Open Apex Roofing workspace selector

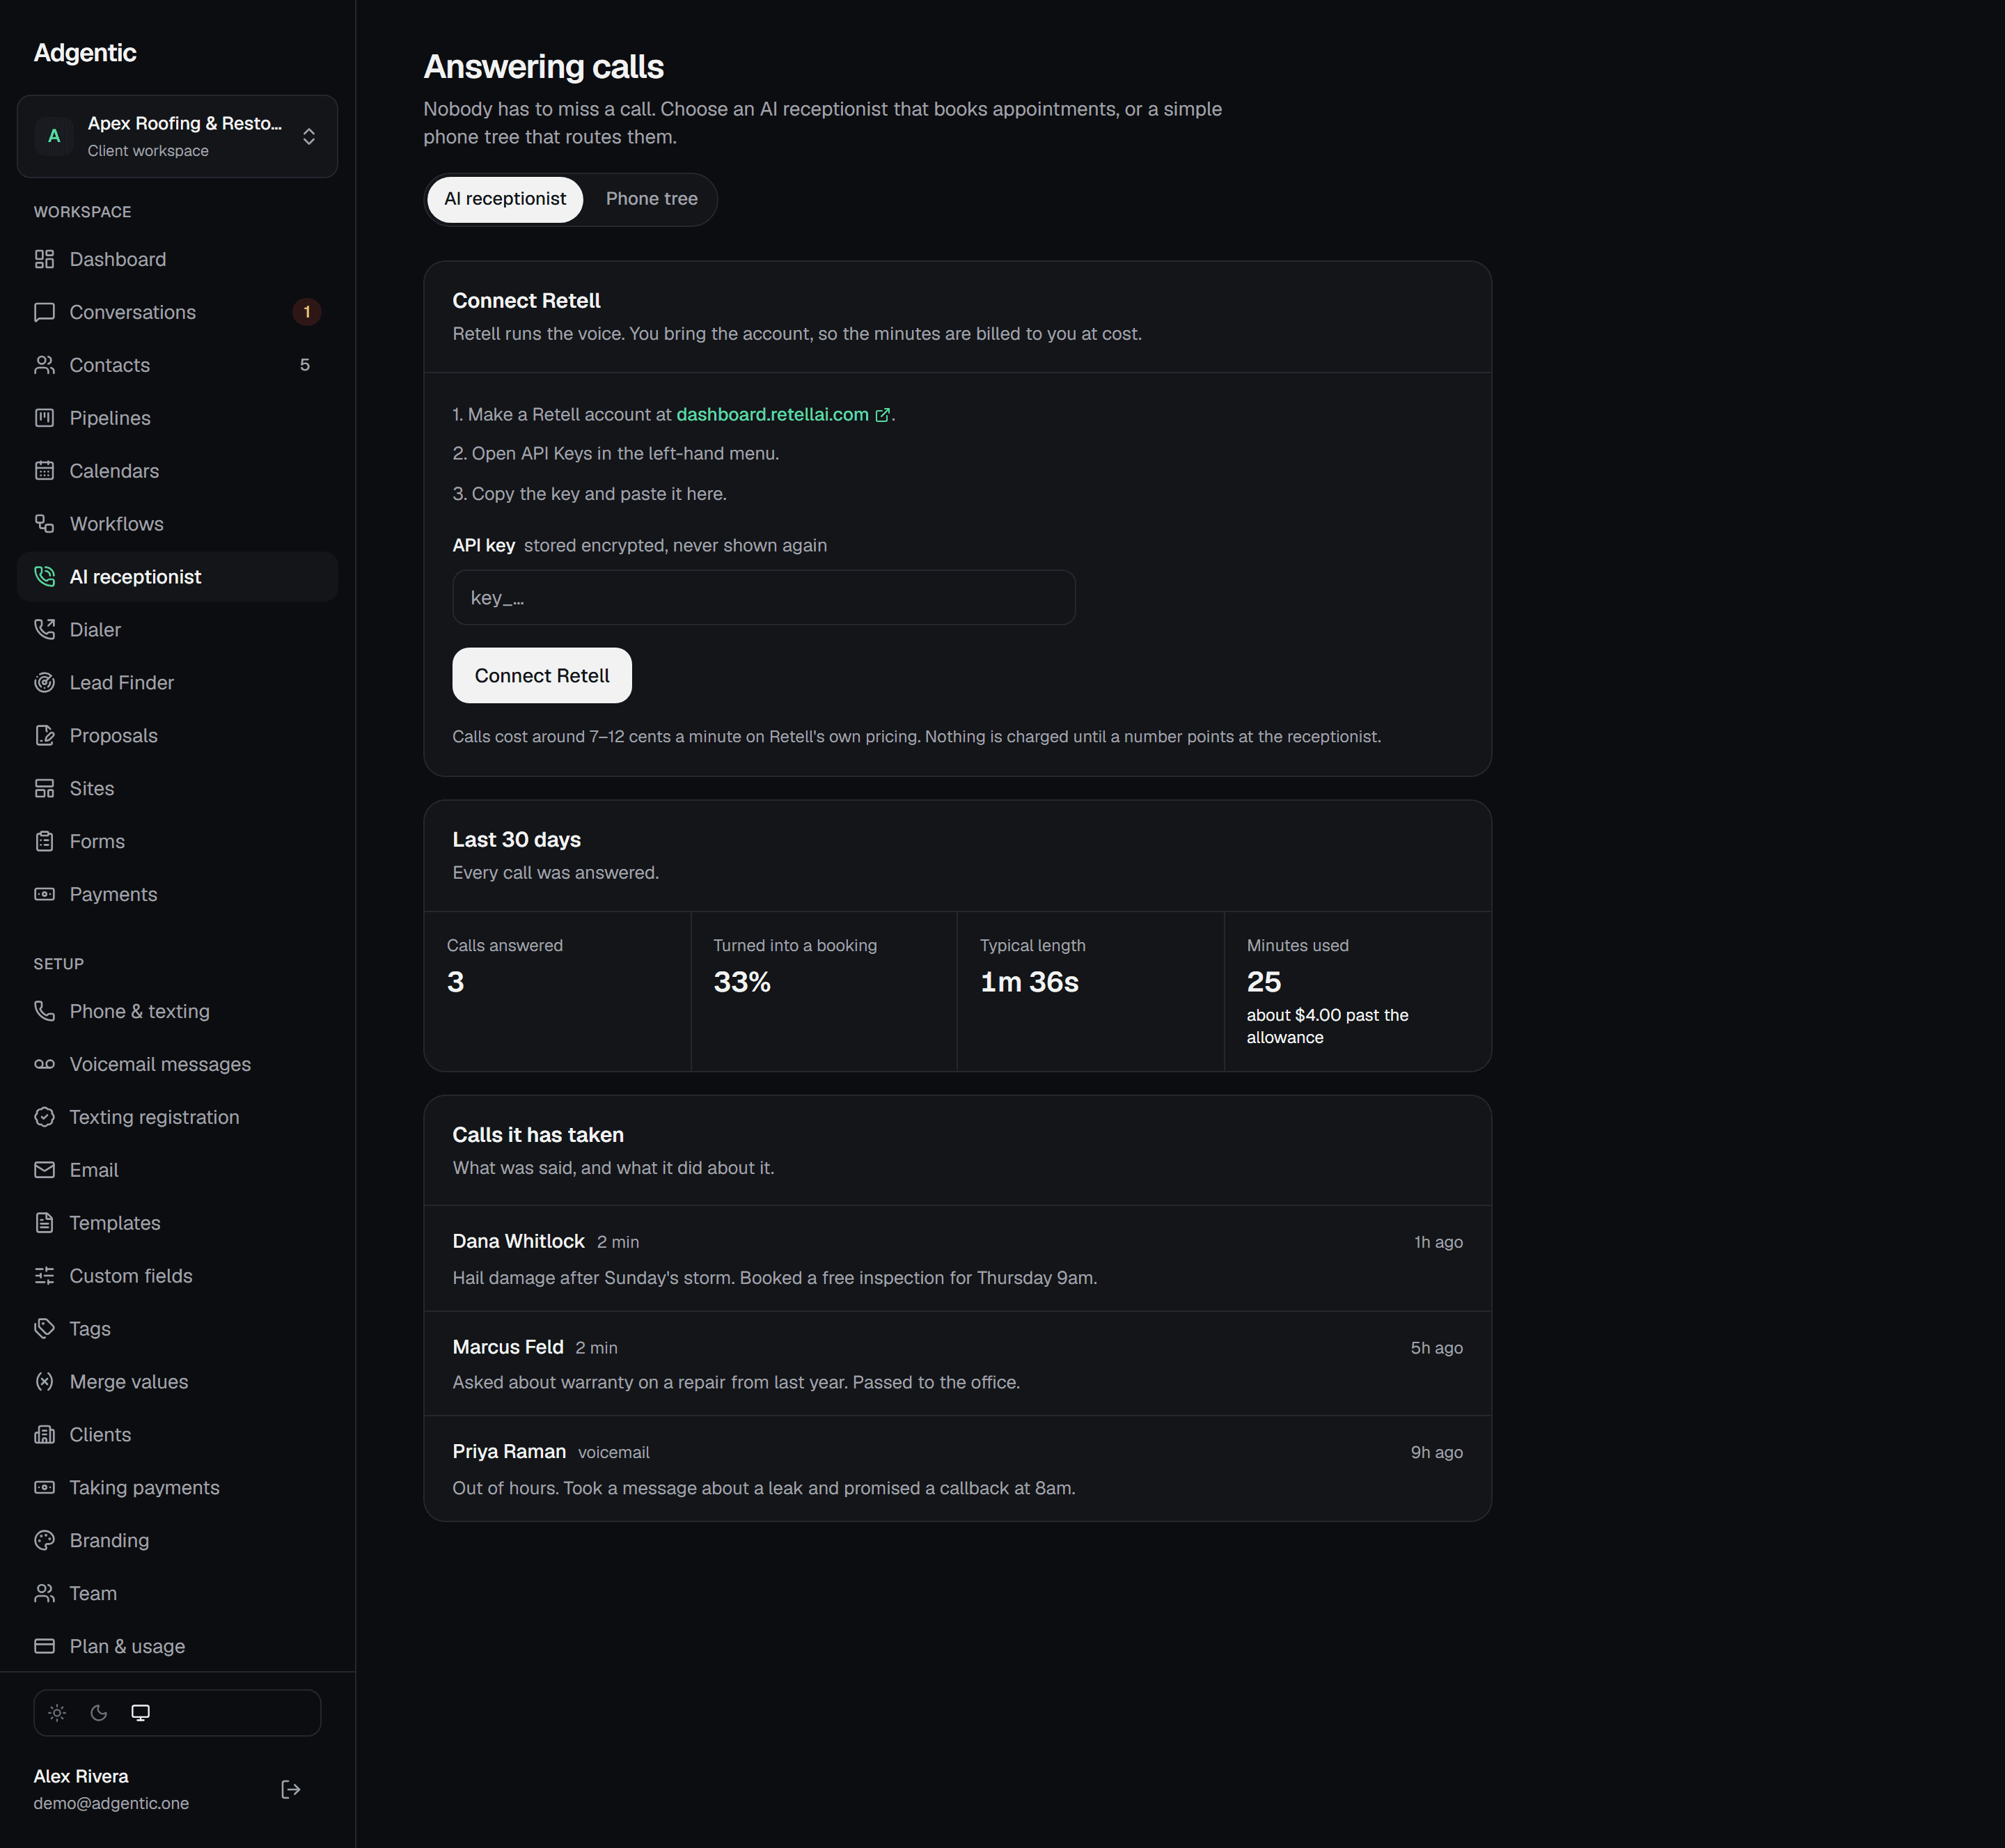(177, 136)
